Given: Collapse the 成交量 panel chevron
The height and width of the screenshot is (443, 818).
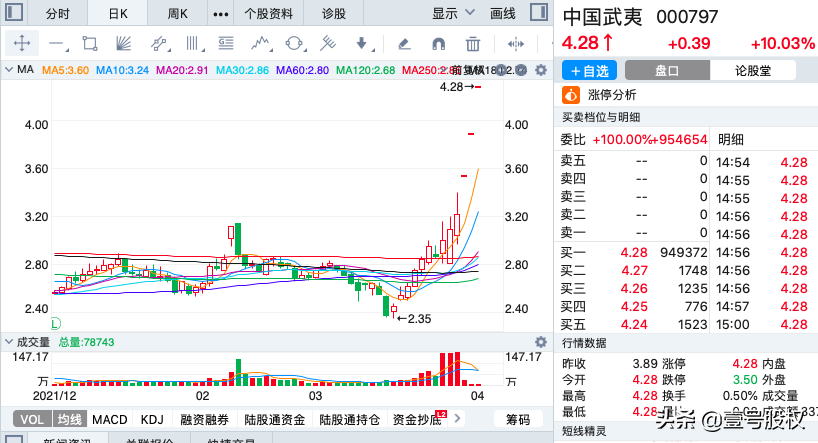Looking at the screenshot, I should coord(9,342).
